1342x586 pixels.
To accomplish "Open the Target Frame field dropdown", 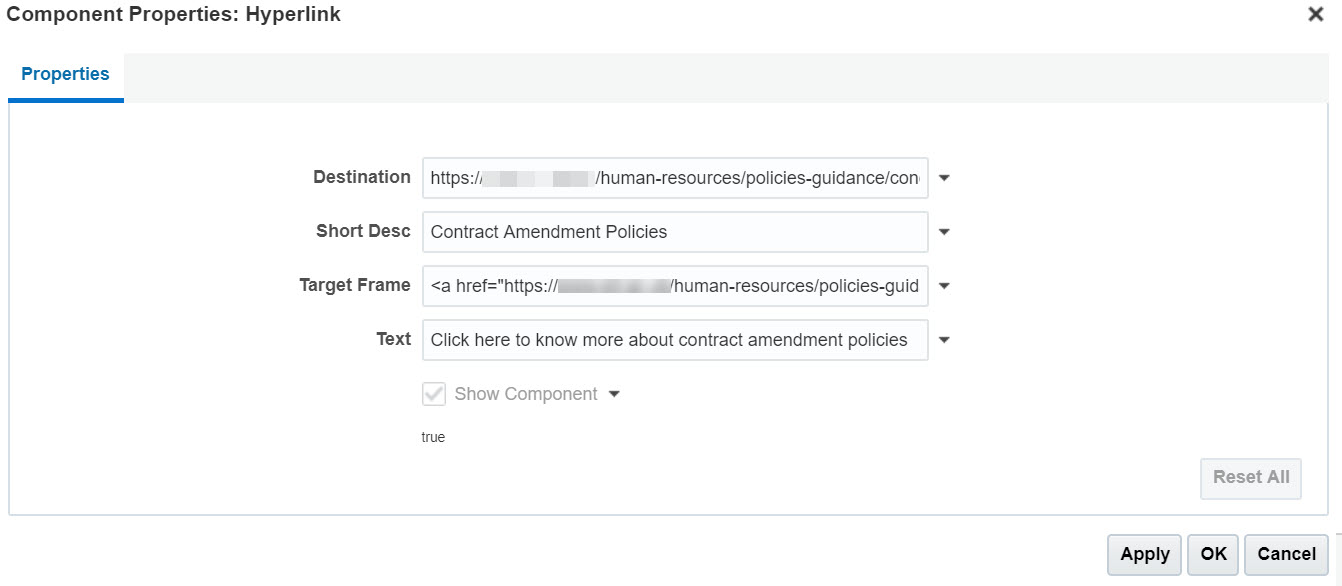I will (x=943, y=286).
